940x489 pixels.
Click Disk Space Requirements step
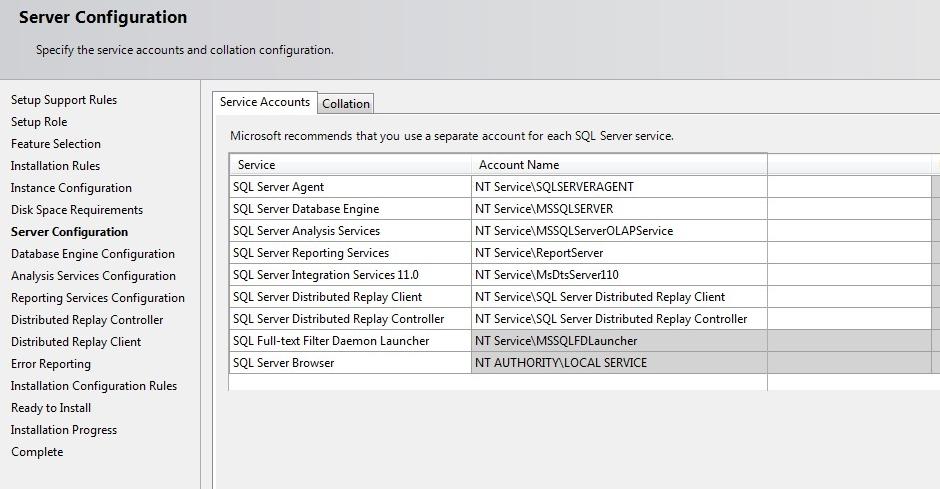77,210
